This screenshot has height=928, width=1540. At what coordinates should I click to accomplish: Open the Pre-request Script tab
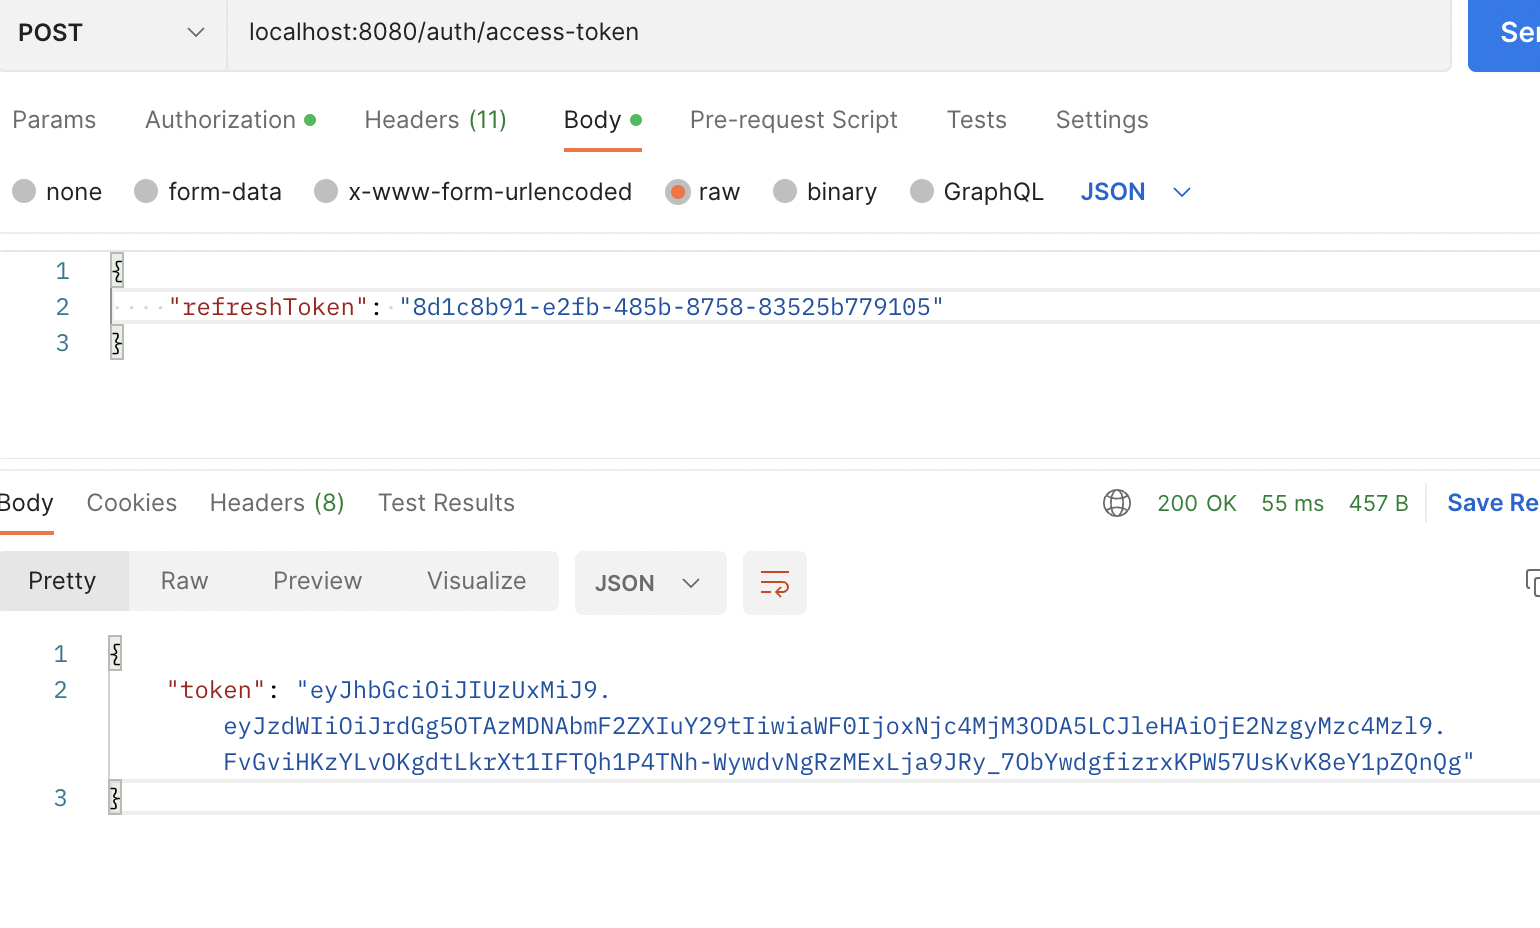(x=793, y=120)
